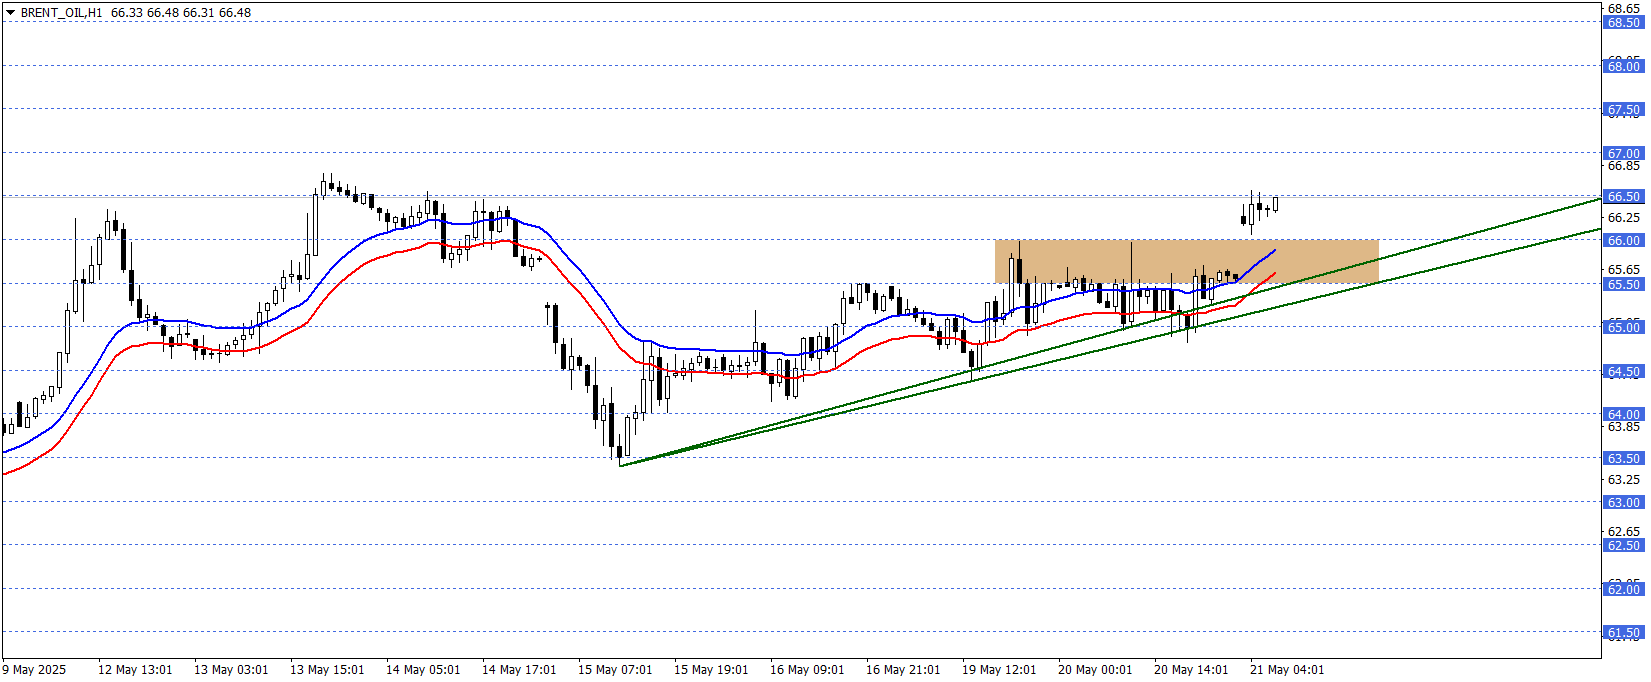This screenshot has height=682, width=1651.
Task: Click the 12 May 13:01 time label
Action: coord(135,670)
